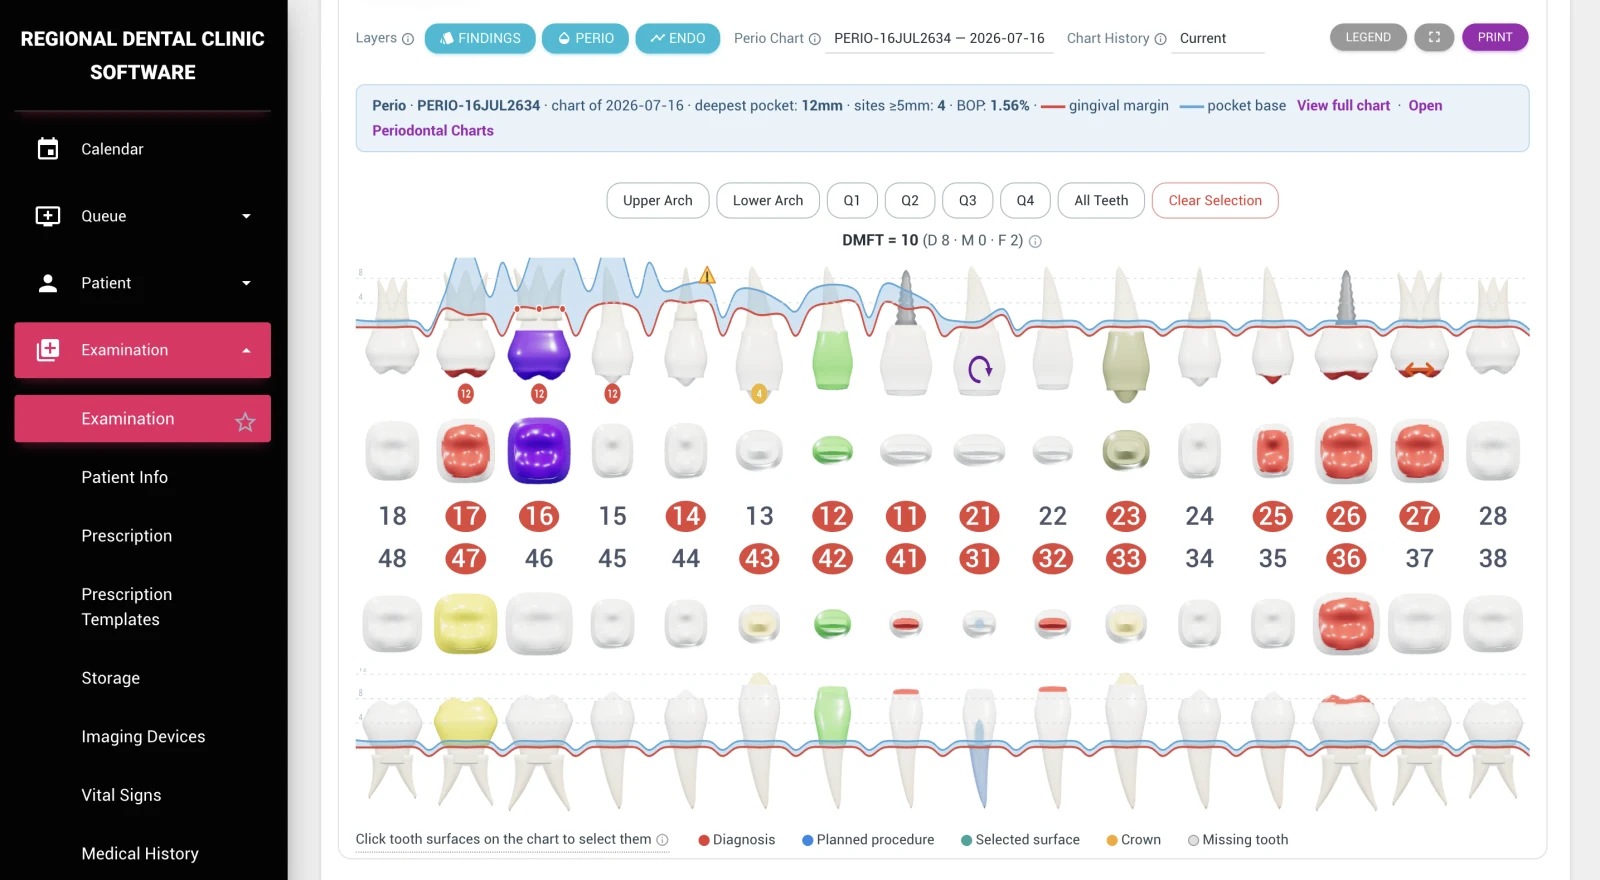Screen dimensions: 1600x880
Task: Open Patient Info page
Action: click(125, 477)
